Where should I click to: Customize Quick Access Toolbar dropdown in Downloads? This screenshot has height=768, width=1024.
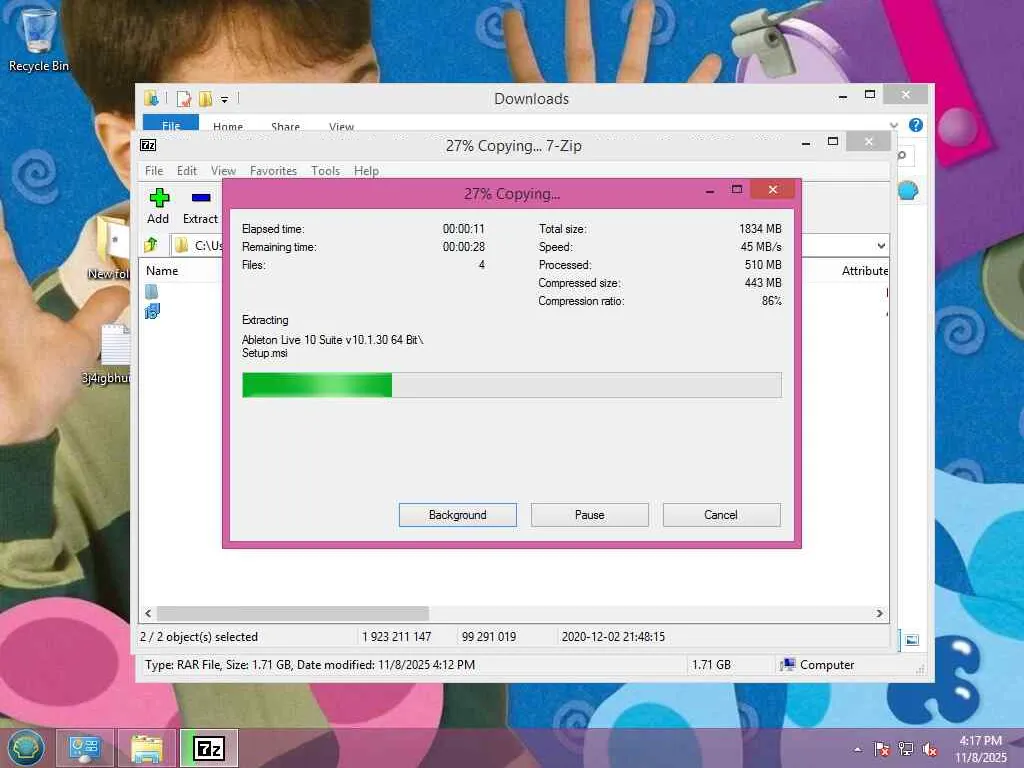click(224, 99)
